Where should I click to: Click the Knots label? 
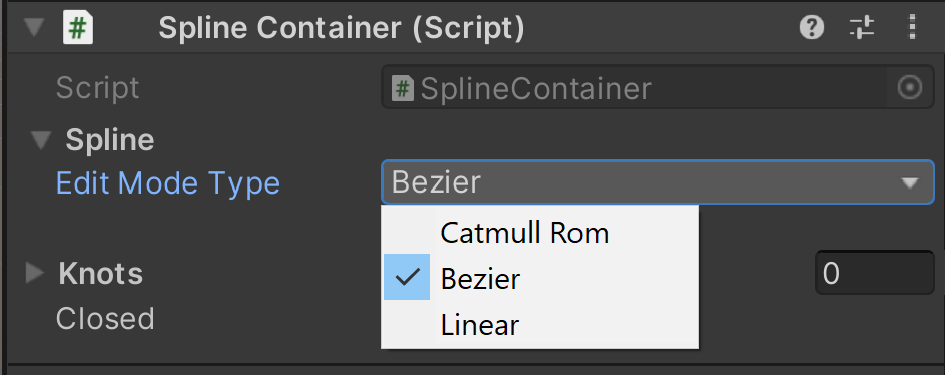(101, 274)
